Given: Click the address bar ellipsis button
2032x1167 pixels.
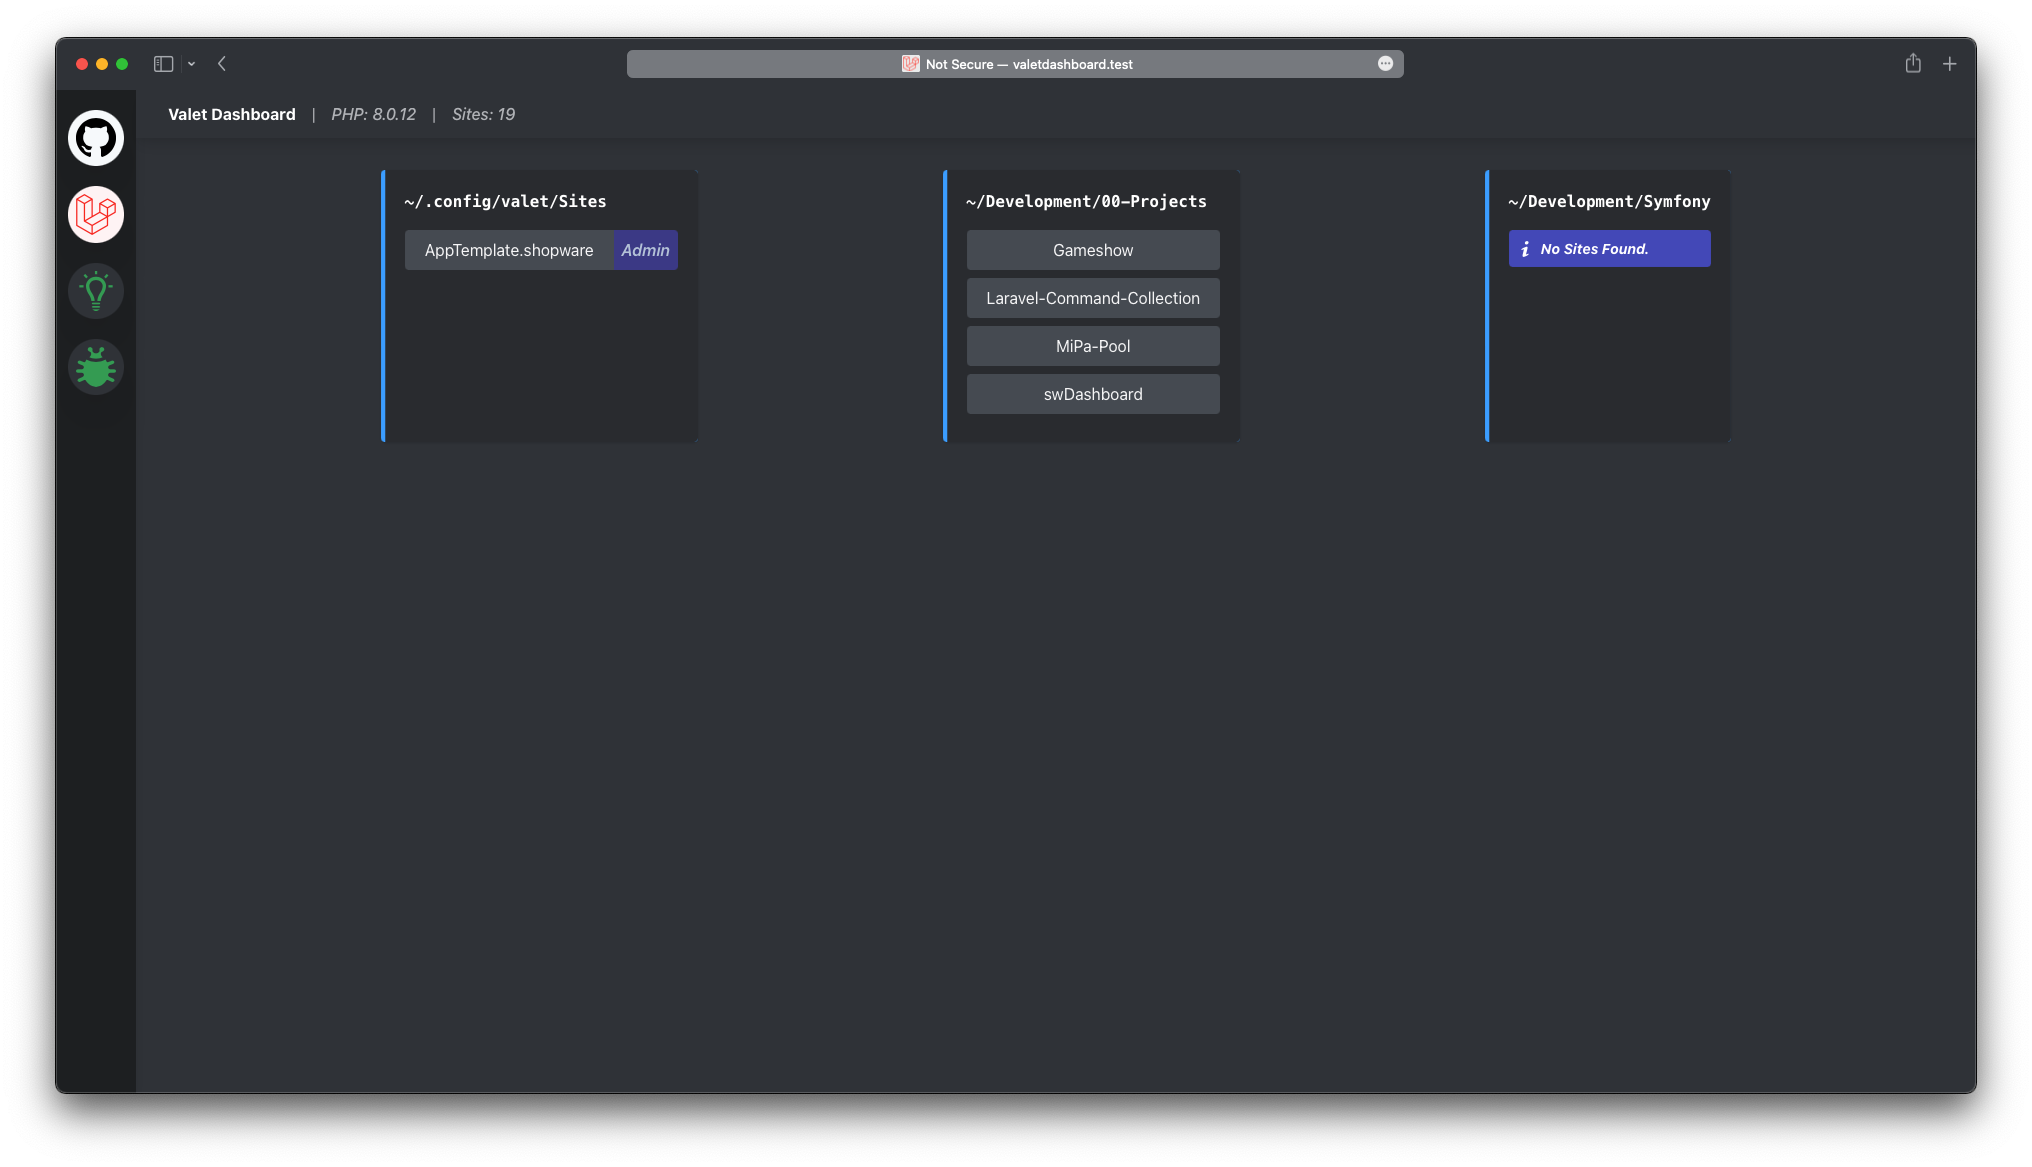Looking at the screenshot, I should (x=1385, y=64).
